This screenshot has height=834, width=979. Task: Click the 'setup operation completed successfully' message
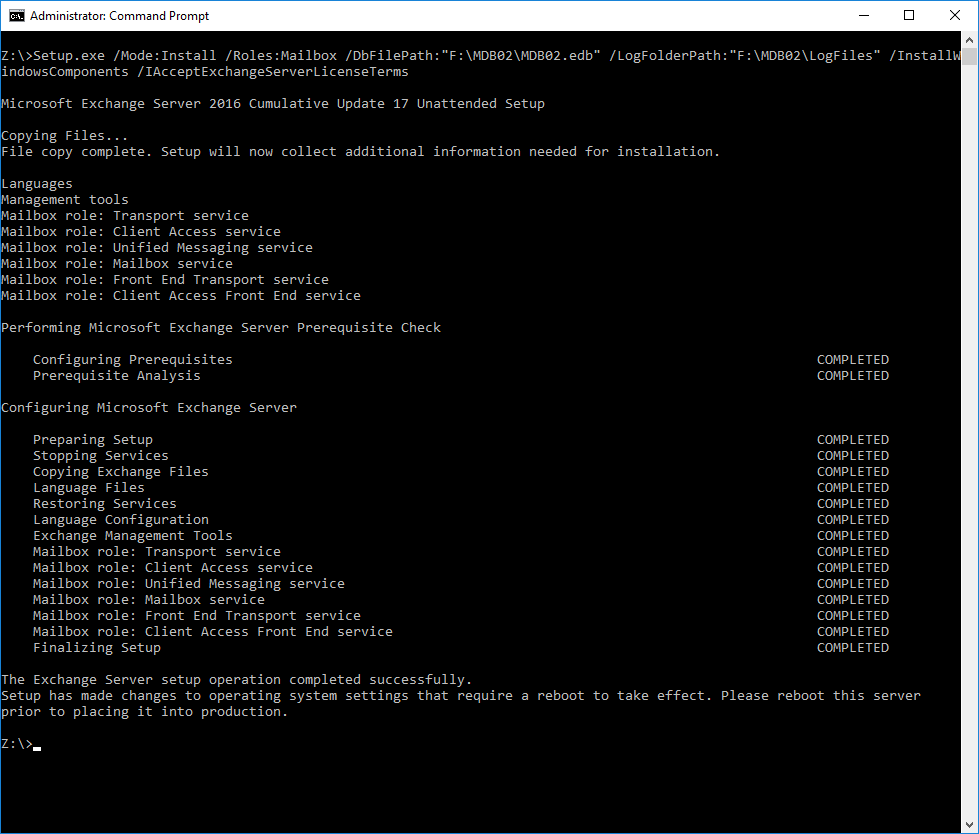236,680
